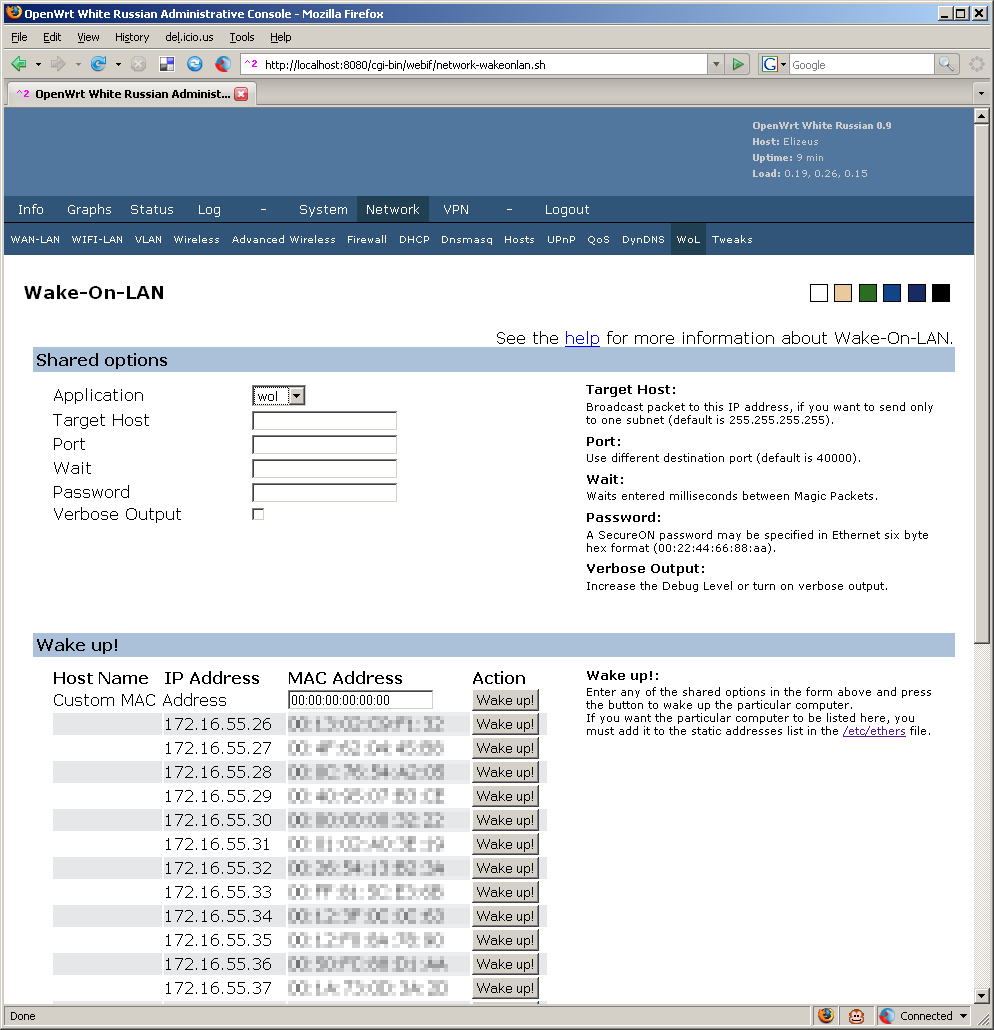Open the help link for Wake-On-LAN
Image resolution: width=994 pixels, height=1030 pixels.
pyautogui.click(x=582, y=338)
